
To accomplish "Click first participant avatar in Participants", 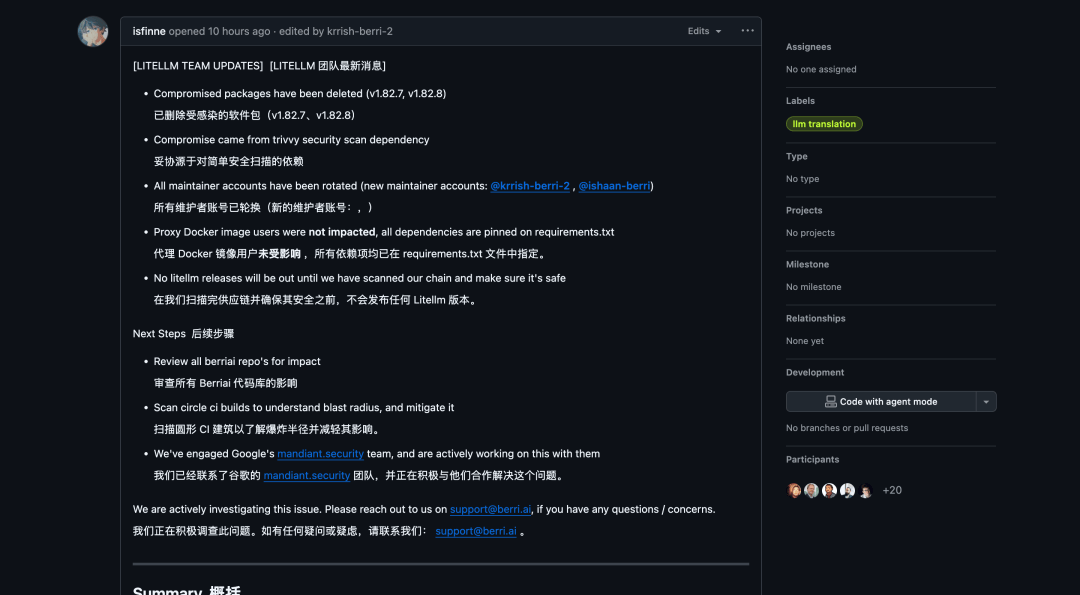I will pos(795,490).
